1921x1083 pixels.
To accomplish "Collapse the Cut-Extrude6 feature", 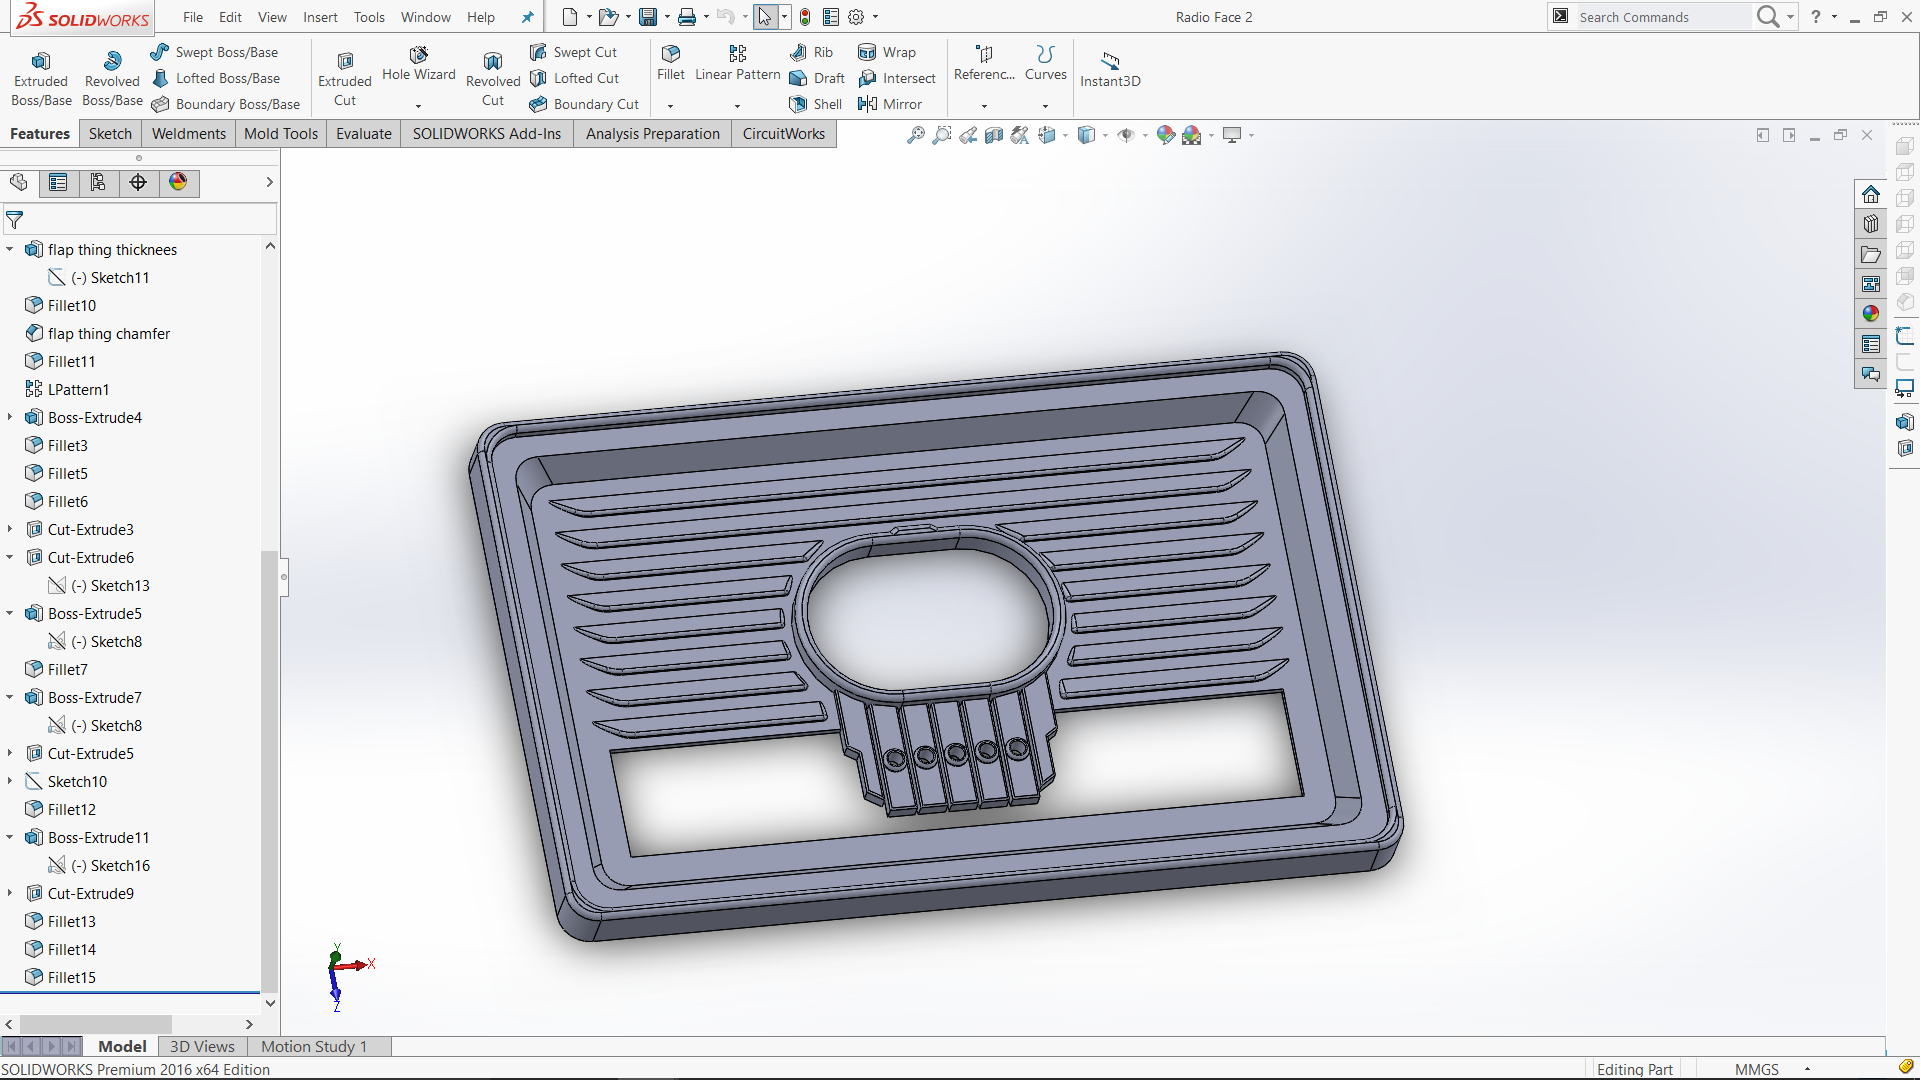I will (10, 558).
